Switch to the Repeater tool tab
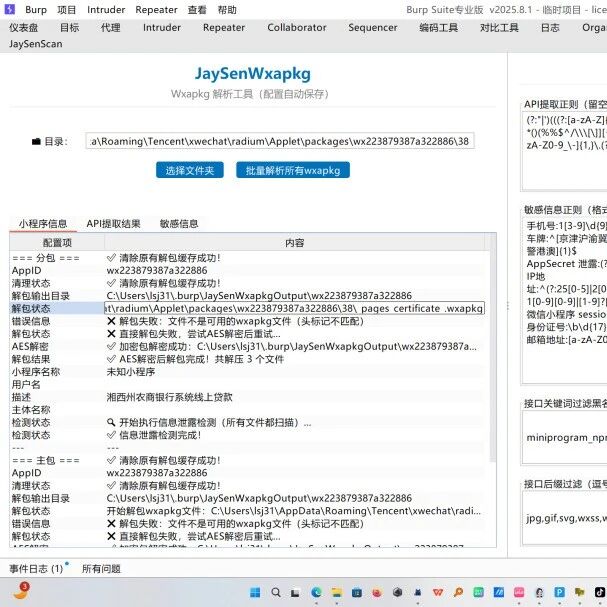This screenshot has height=607, width=607. click(x=224, y=27)
